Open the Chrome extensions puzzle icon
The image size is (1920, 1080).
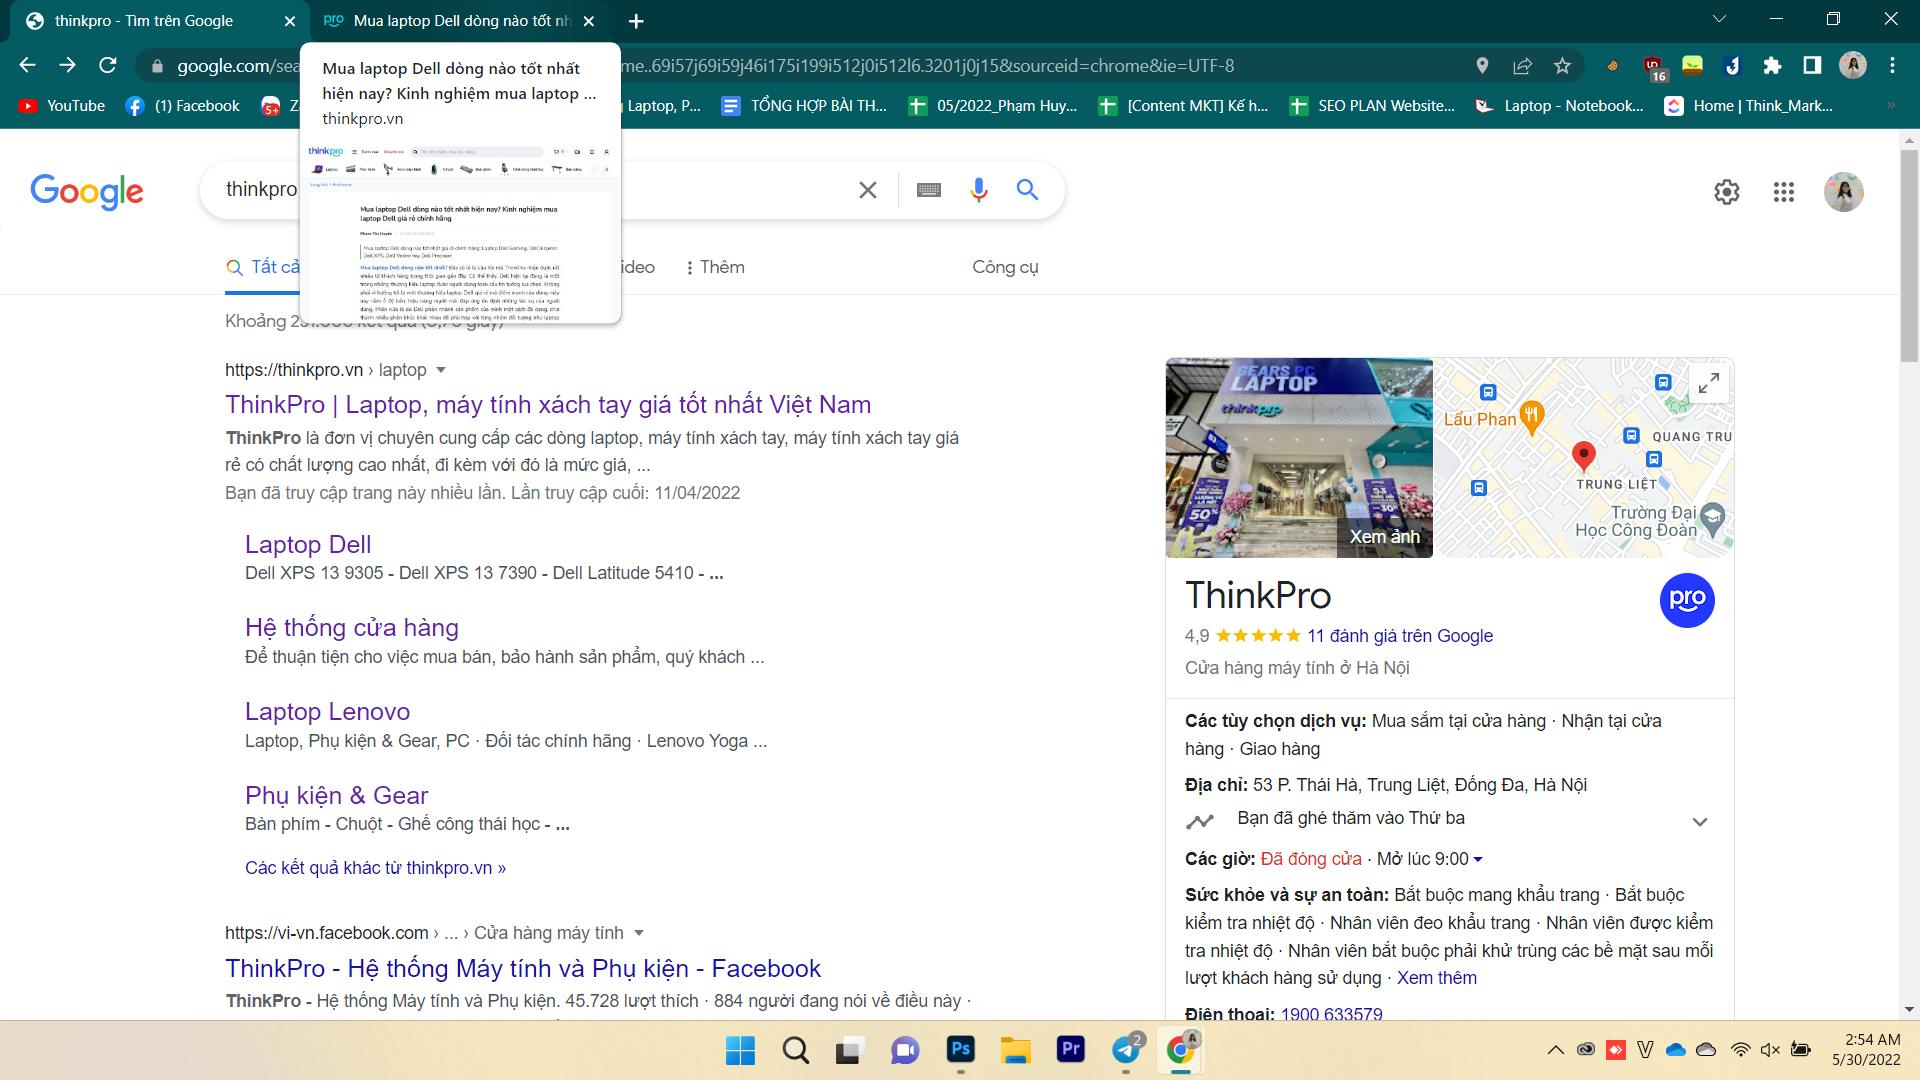pyautogui.click(x=1772, y=66)
